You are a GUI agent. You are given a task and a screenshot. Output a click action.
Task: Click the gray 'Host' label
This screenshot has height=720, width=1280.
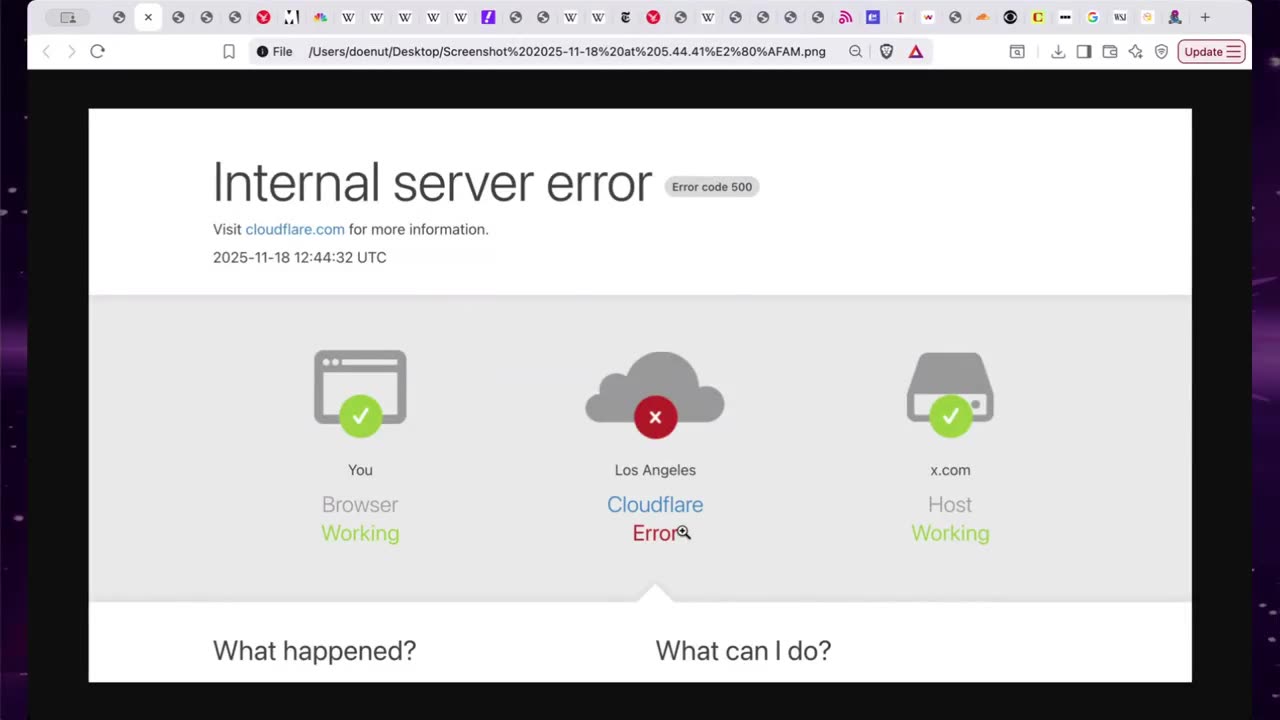click(950, 505)
